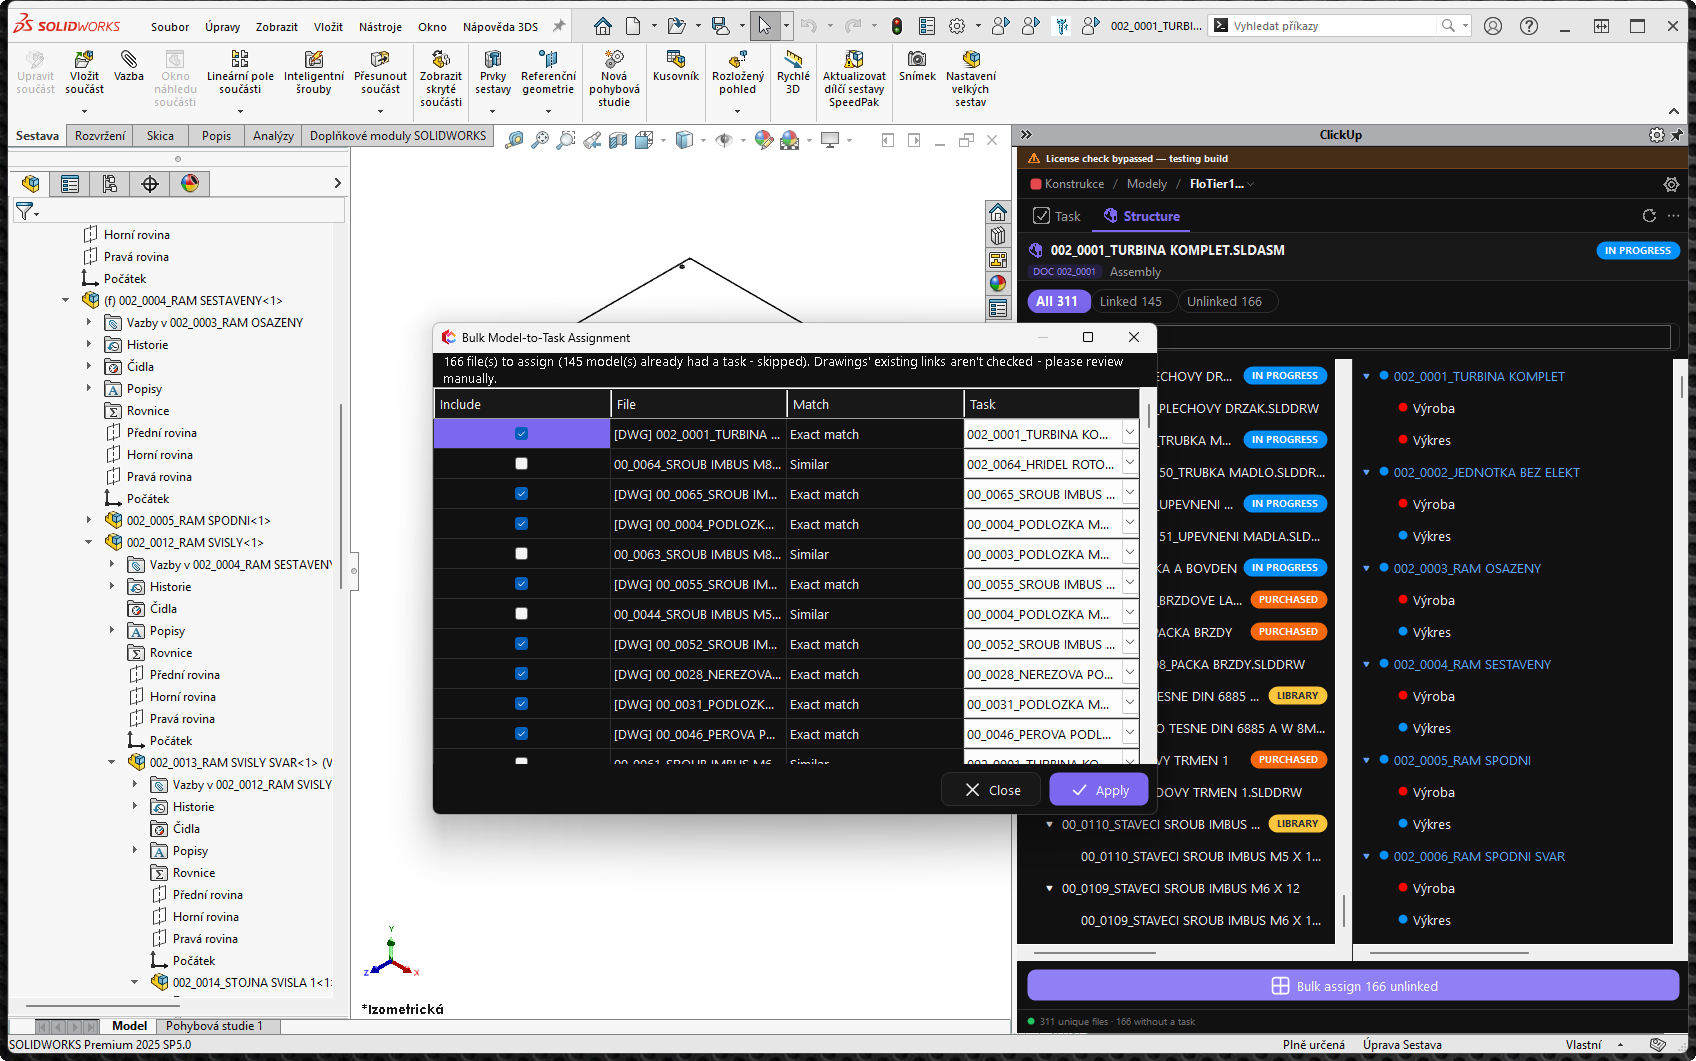Uncheck Include for 00_0028_NEREZOVA row

point(521,674)
